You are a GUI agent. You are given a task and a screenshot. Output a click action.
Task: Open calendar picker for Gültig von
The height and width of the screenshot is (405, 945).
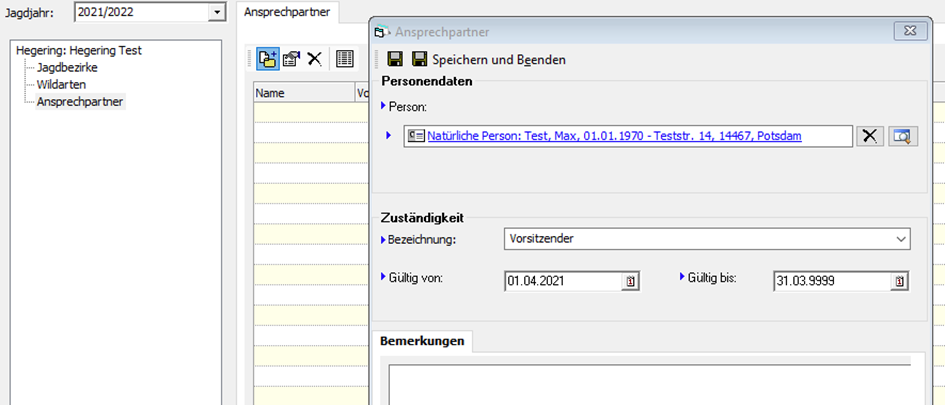tap(631, 282)
